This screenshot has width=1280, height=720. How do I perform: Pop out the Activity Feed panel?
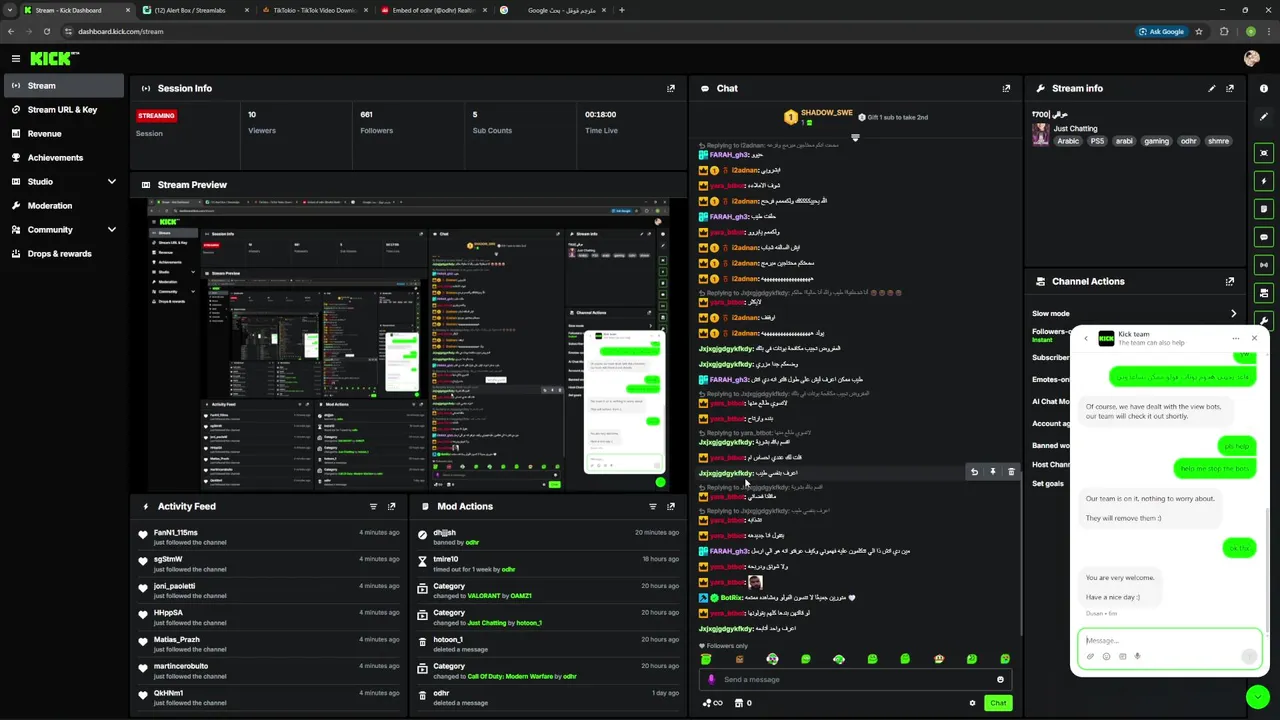click(x=391, y=506)
